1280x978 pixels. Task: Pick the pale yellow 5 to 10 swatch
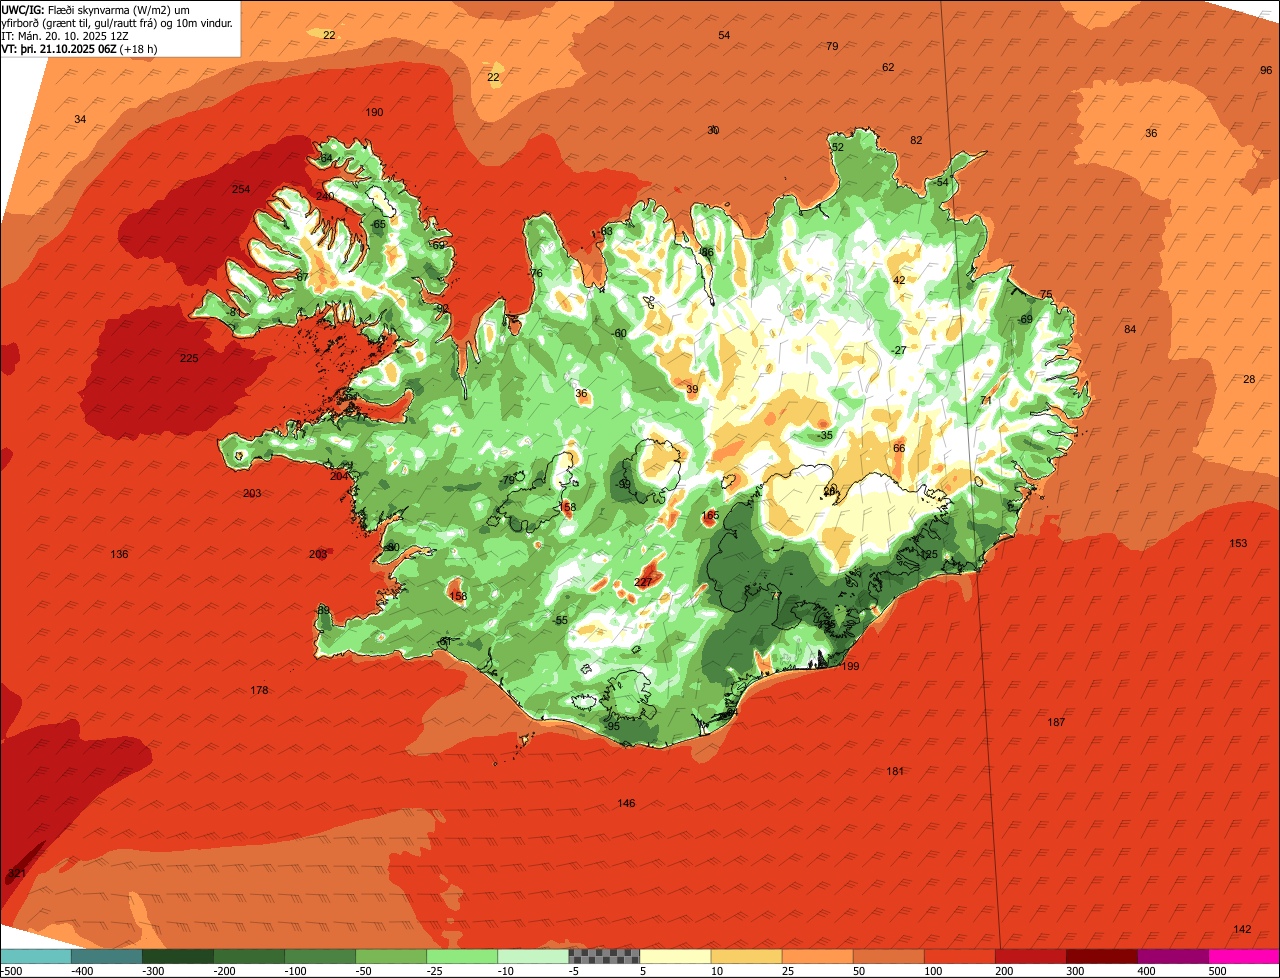[675, 957]
